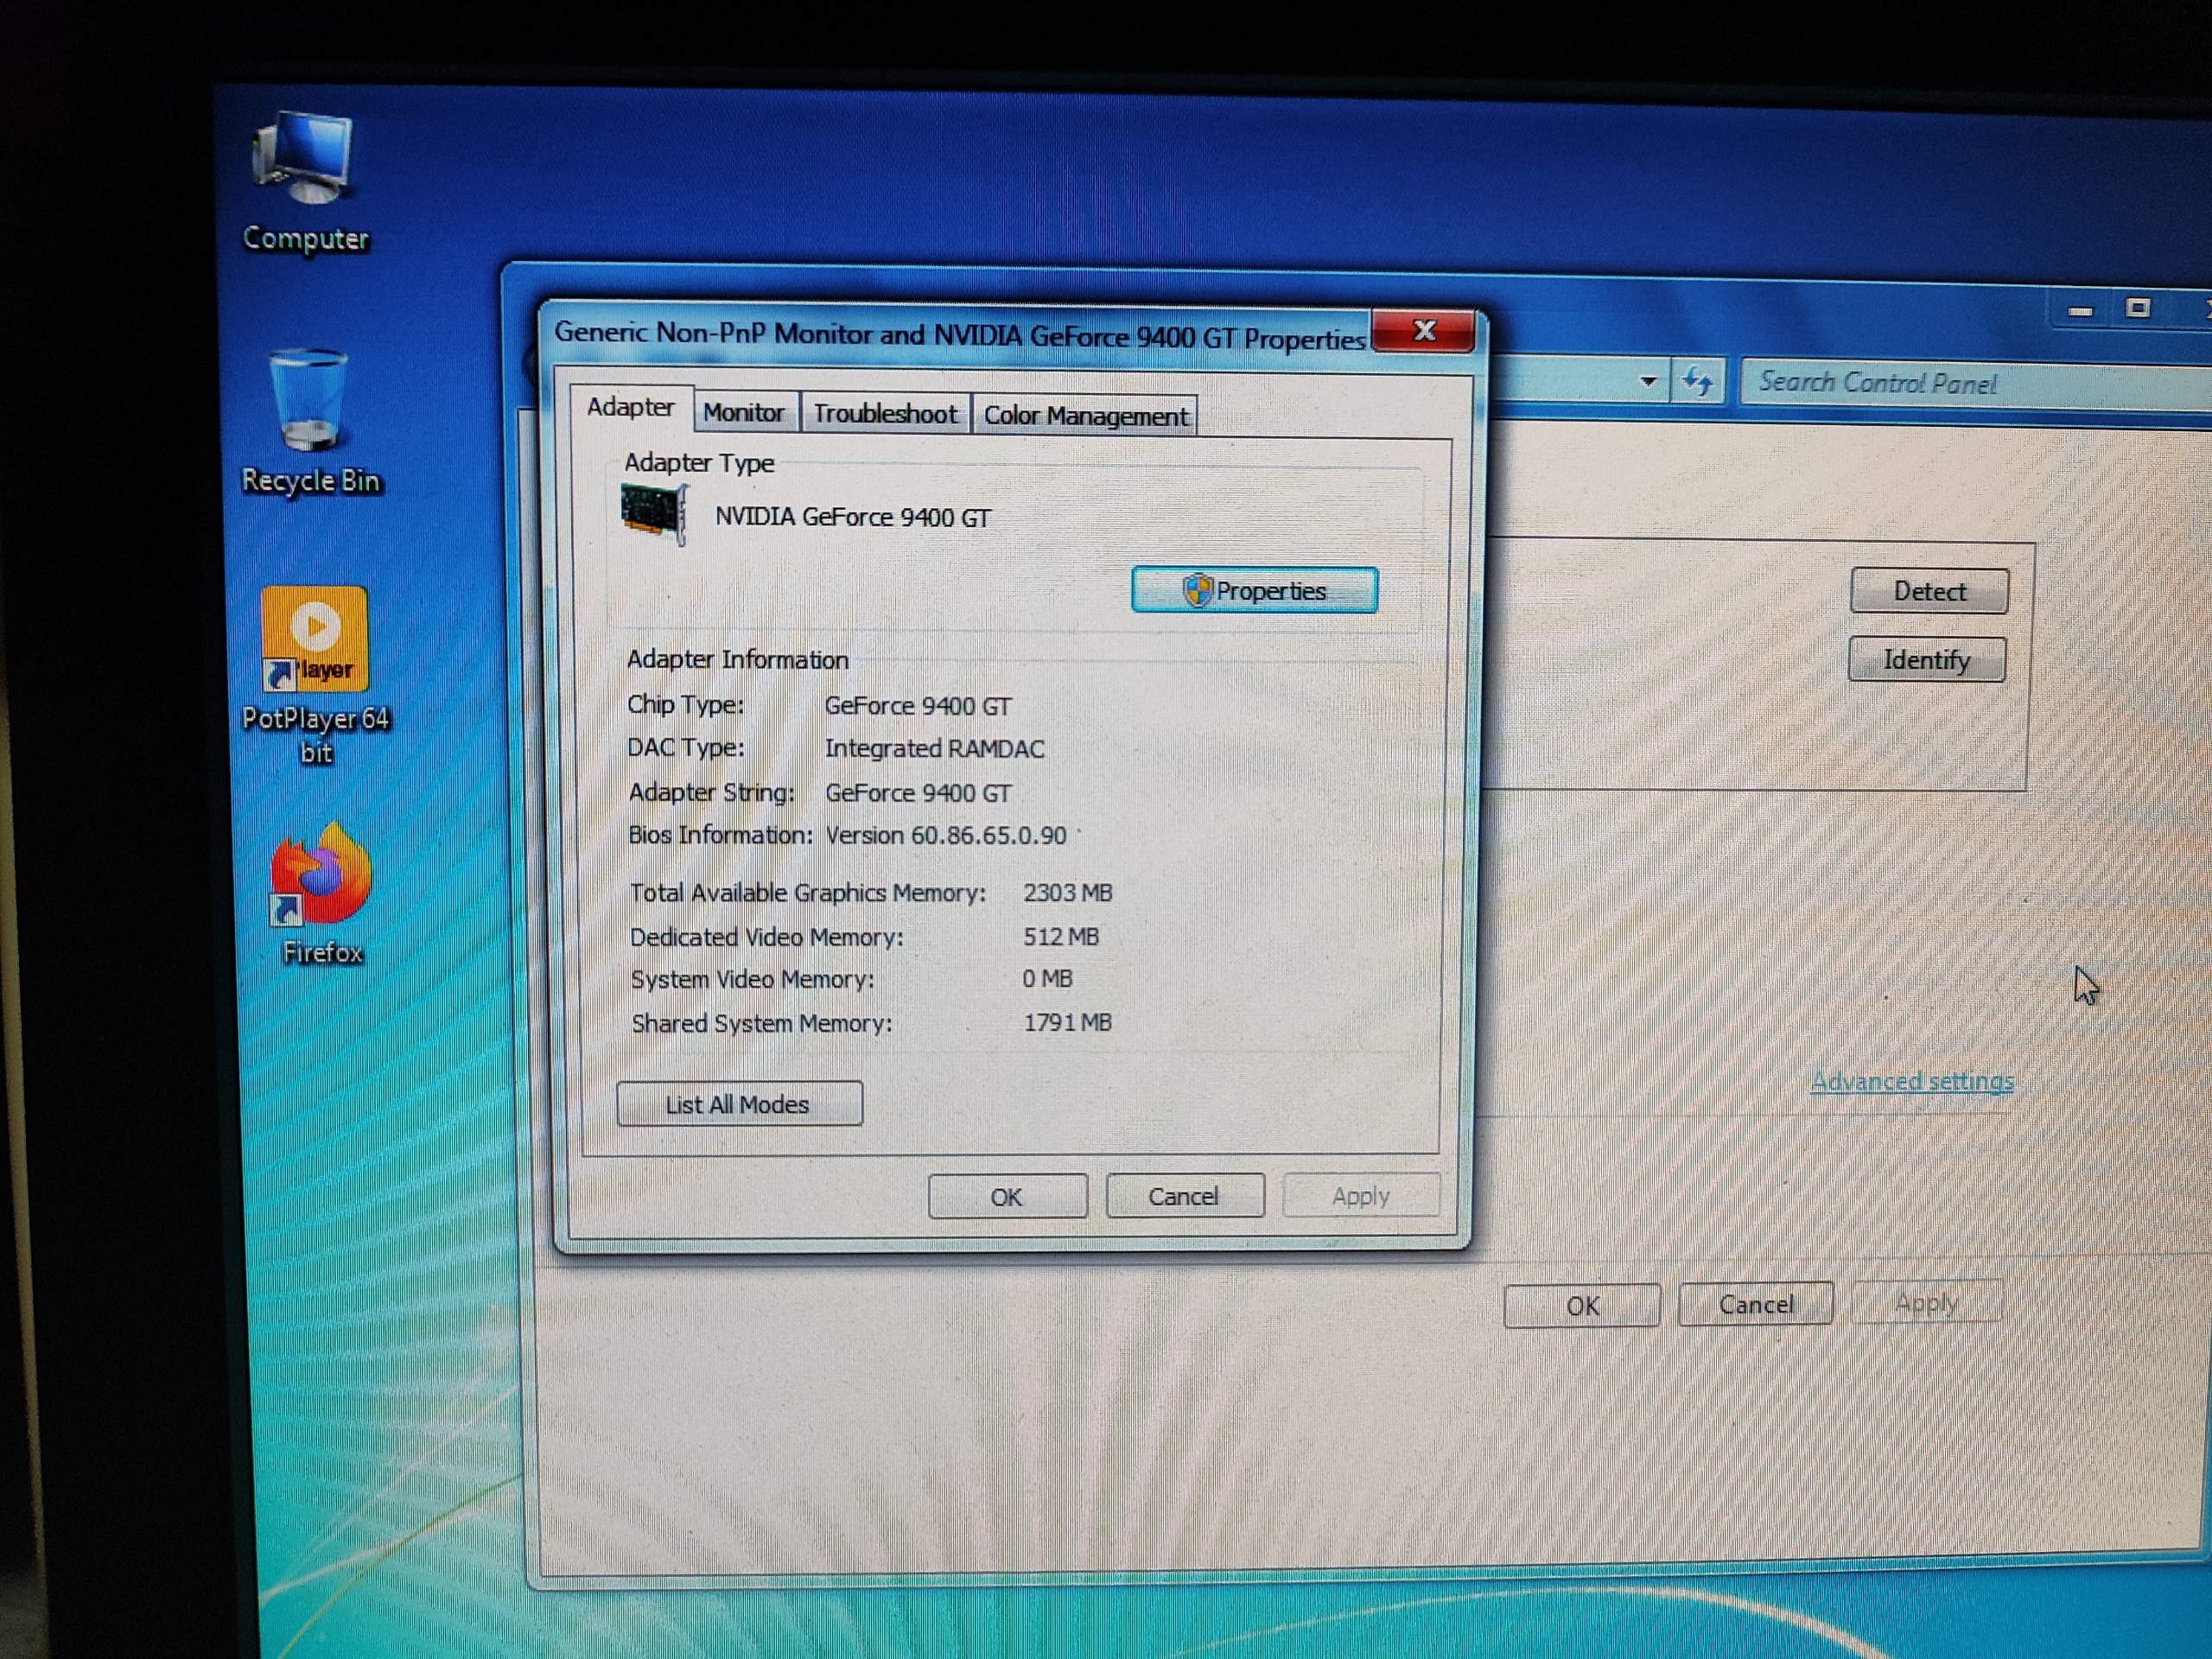The width and height of the screenshot is (2212, 1659).
Task: Close the GeForce 9400 GT Properties dialog
Action: 1423,331
